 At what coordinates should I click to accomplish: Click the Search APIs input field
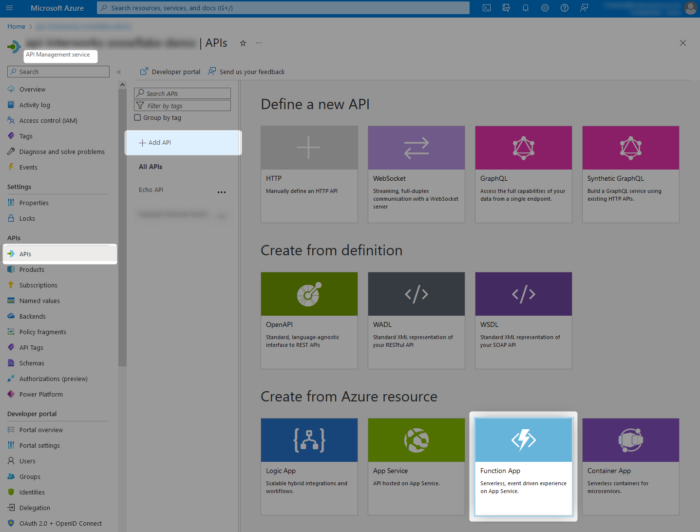(185, 93)
